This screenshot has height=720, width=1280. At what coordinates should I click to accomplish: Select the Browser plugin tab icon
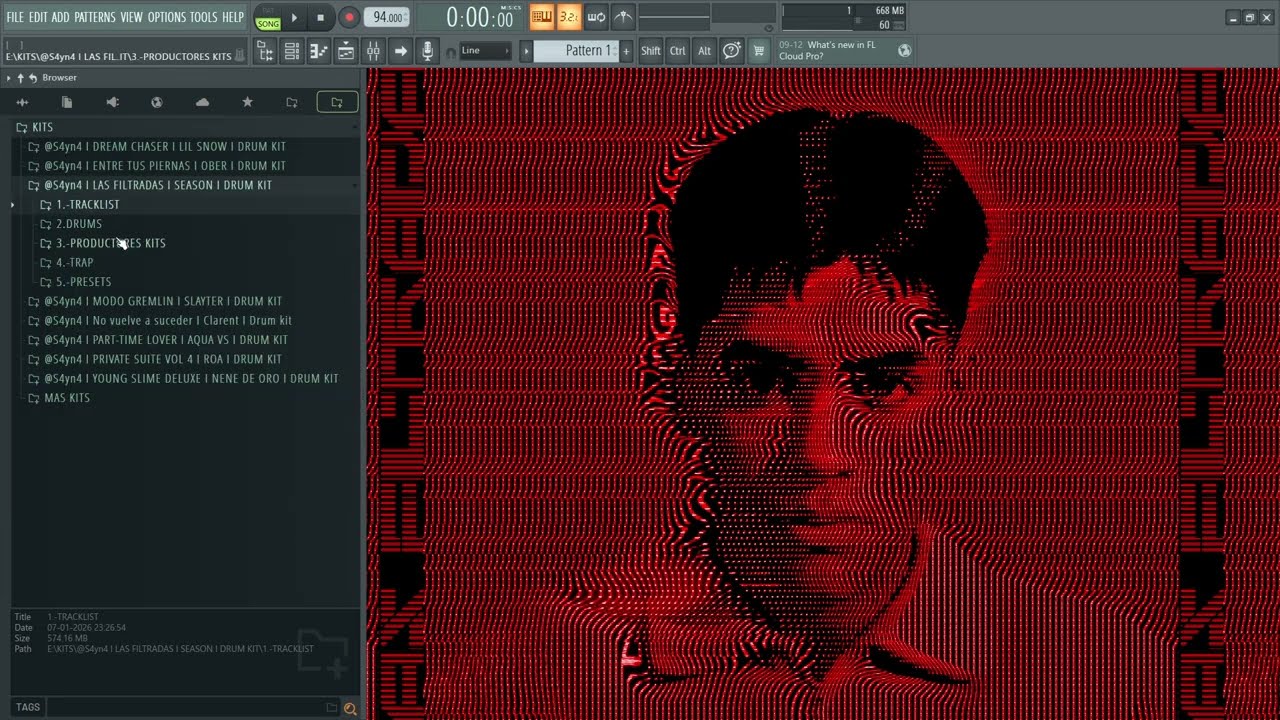[x=112, y=102]
